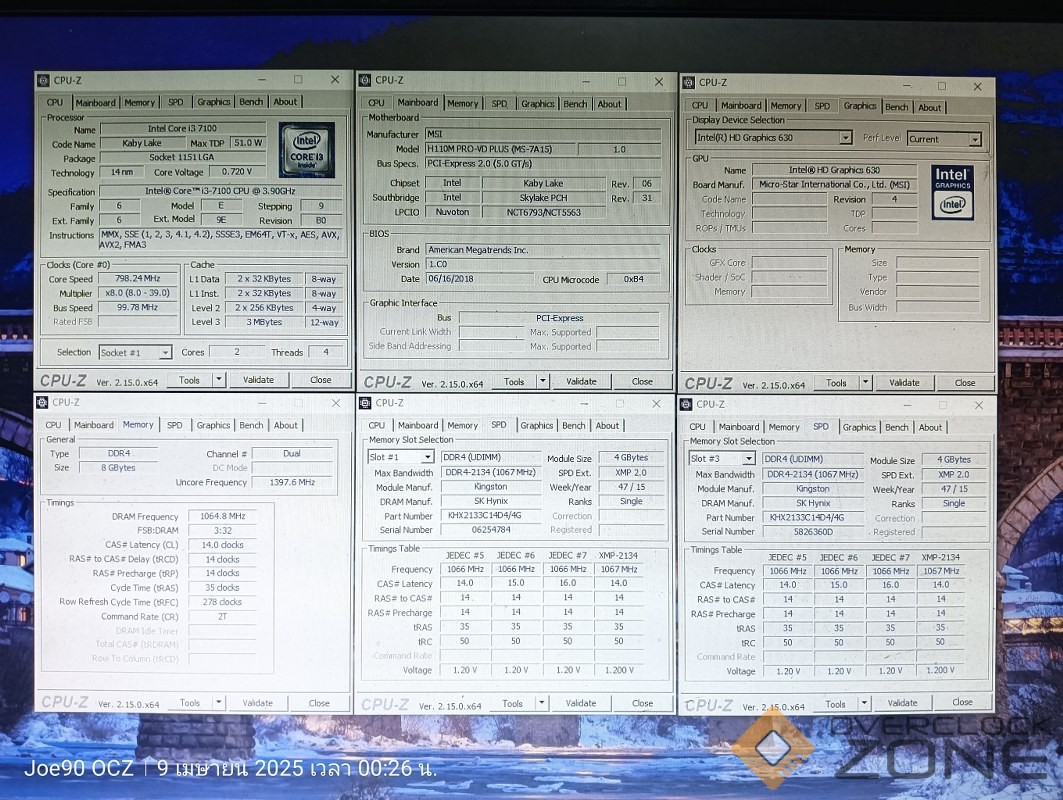Image resolution: width=1063 pixels, height=800 pixels.
Task: Click Close button in the Graphics window
Action: 965,382
